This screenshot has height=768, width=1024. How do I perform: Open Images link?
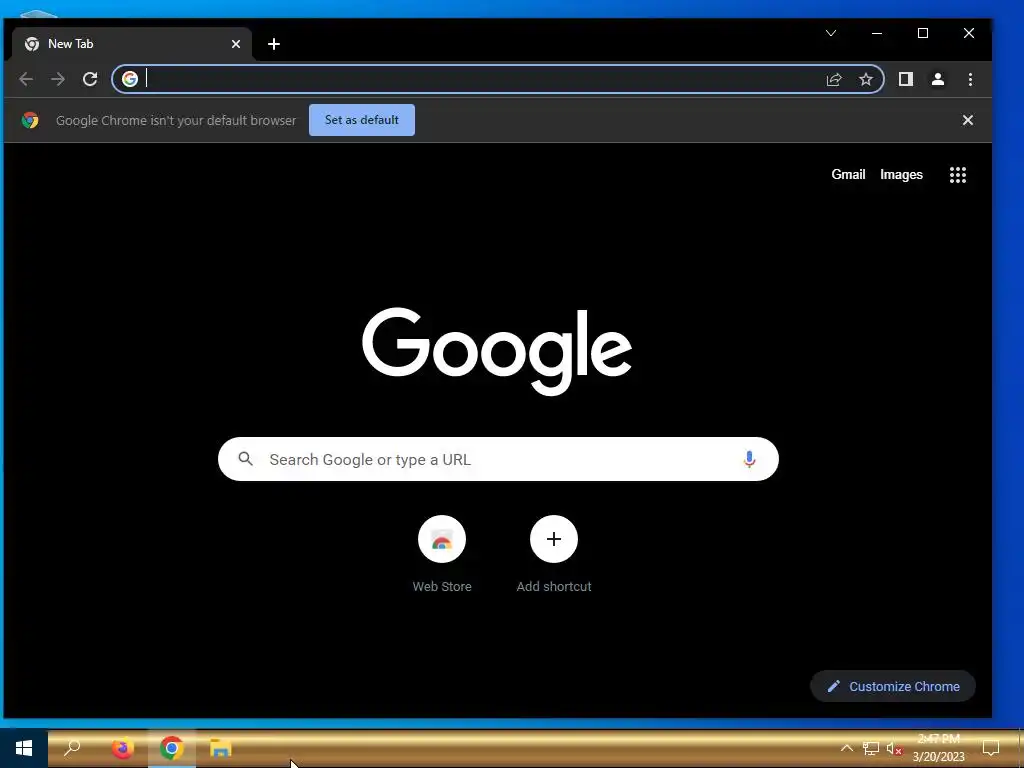click(901, 174)
